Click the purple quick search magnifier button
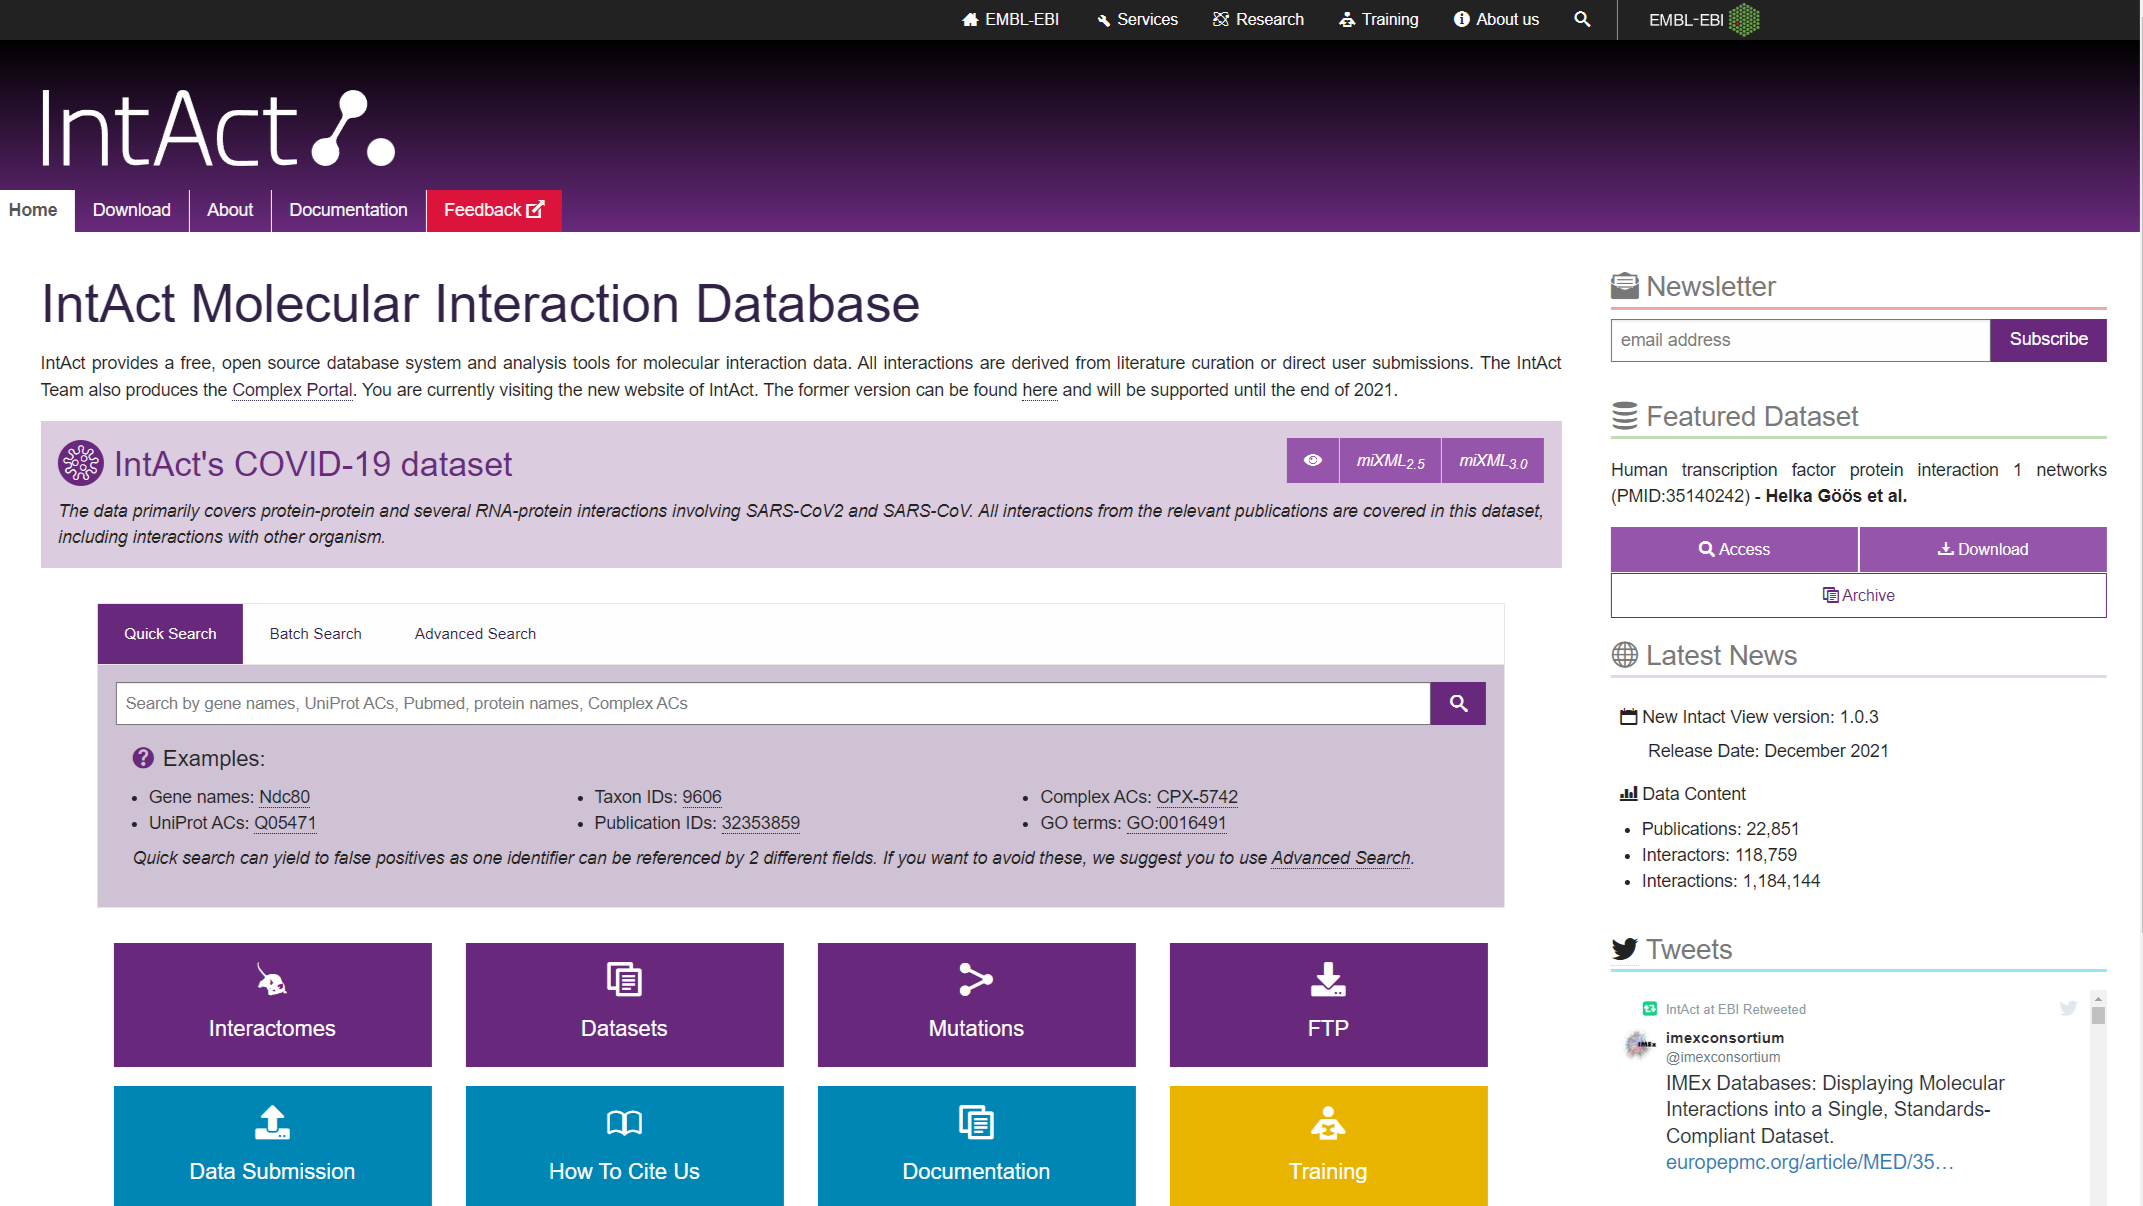The height and width of the screenshot is (1206, 2143). coord(1458,703)
